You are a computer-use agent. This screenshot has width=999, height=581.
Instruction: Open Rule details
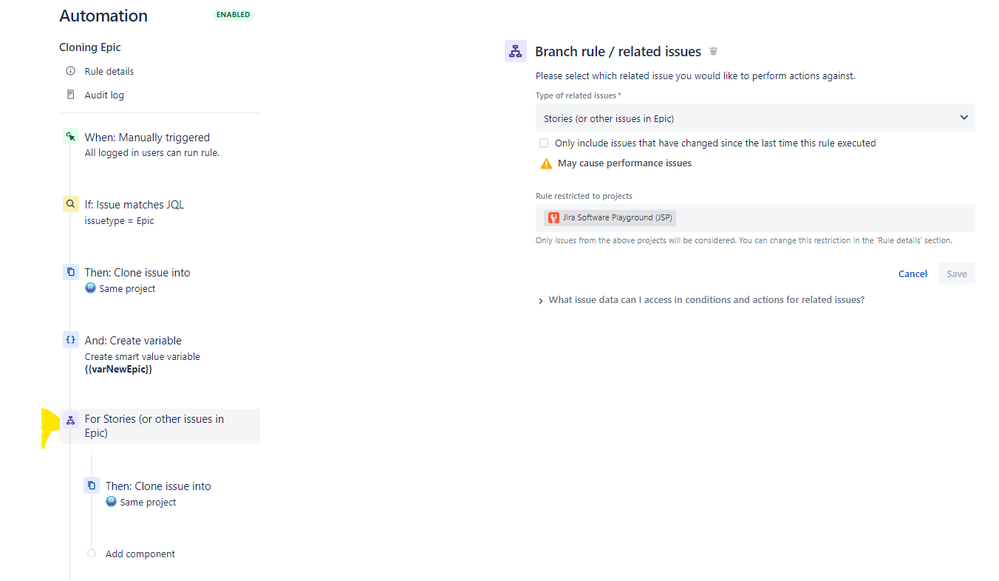click(x=109, y=71)
